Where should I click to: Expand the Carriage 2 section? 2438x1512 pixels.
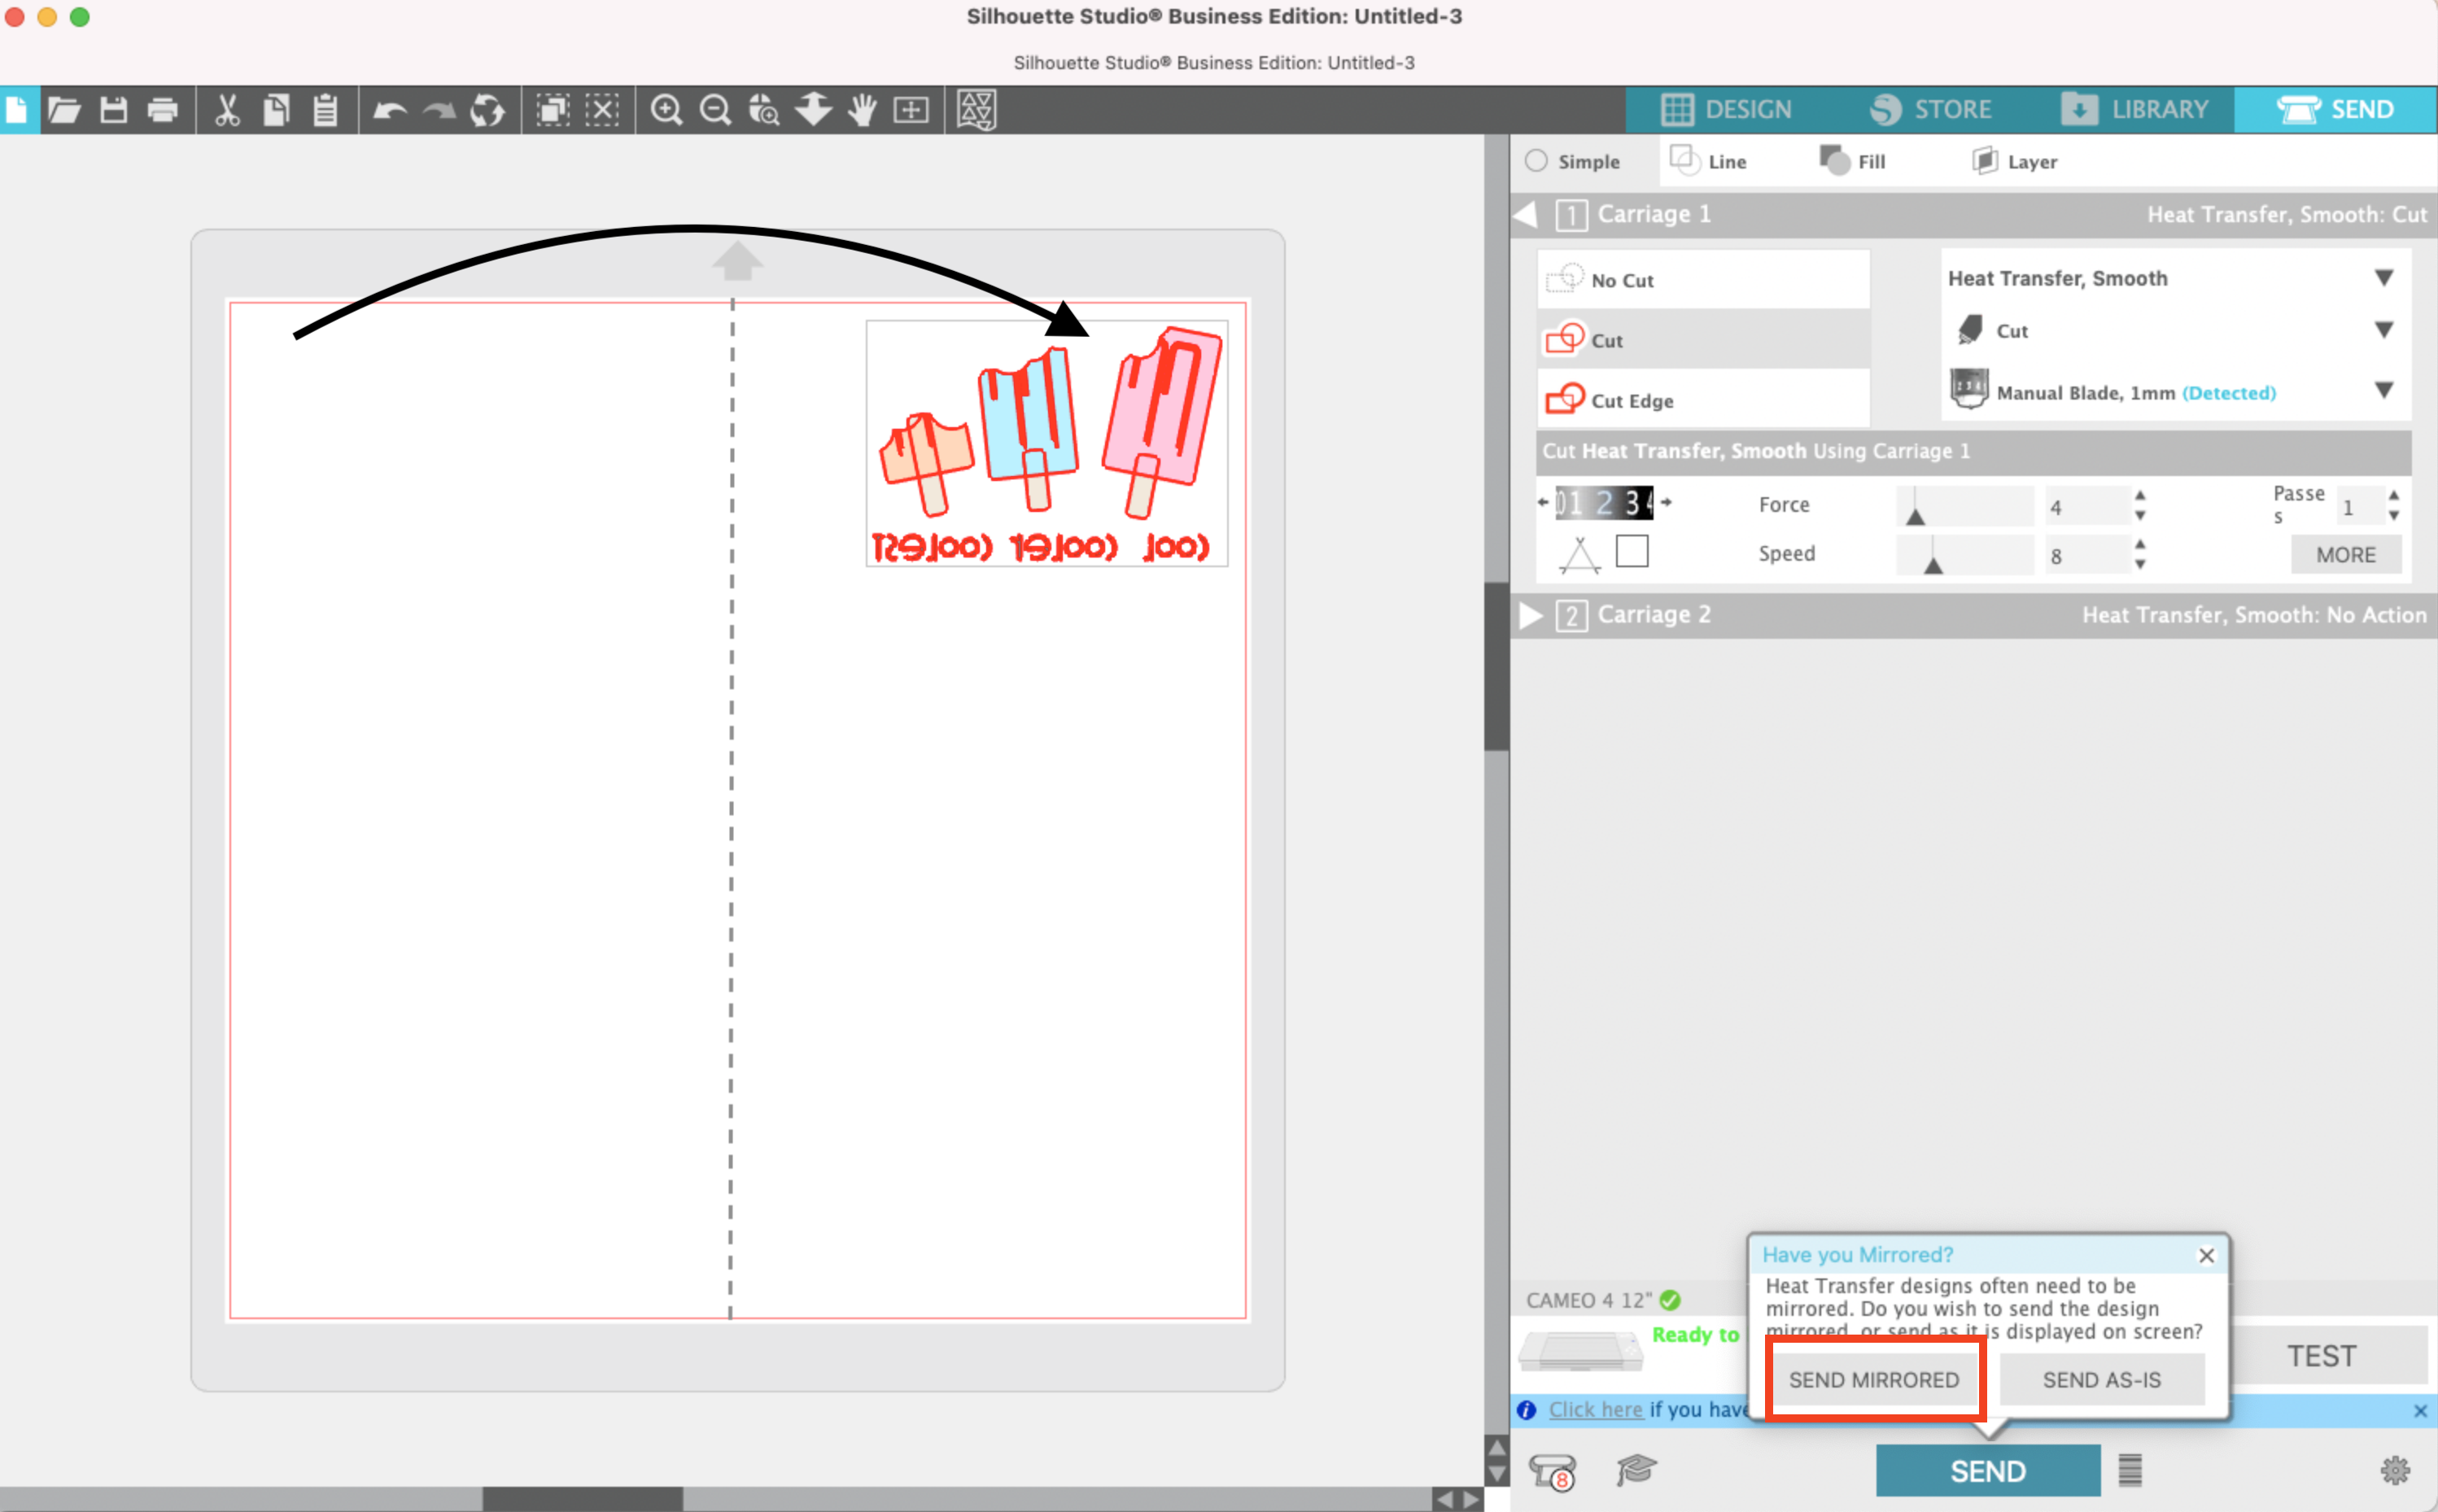(1530, 615)
